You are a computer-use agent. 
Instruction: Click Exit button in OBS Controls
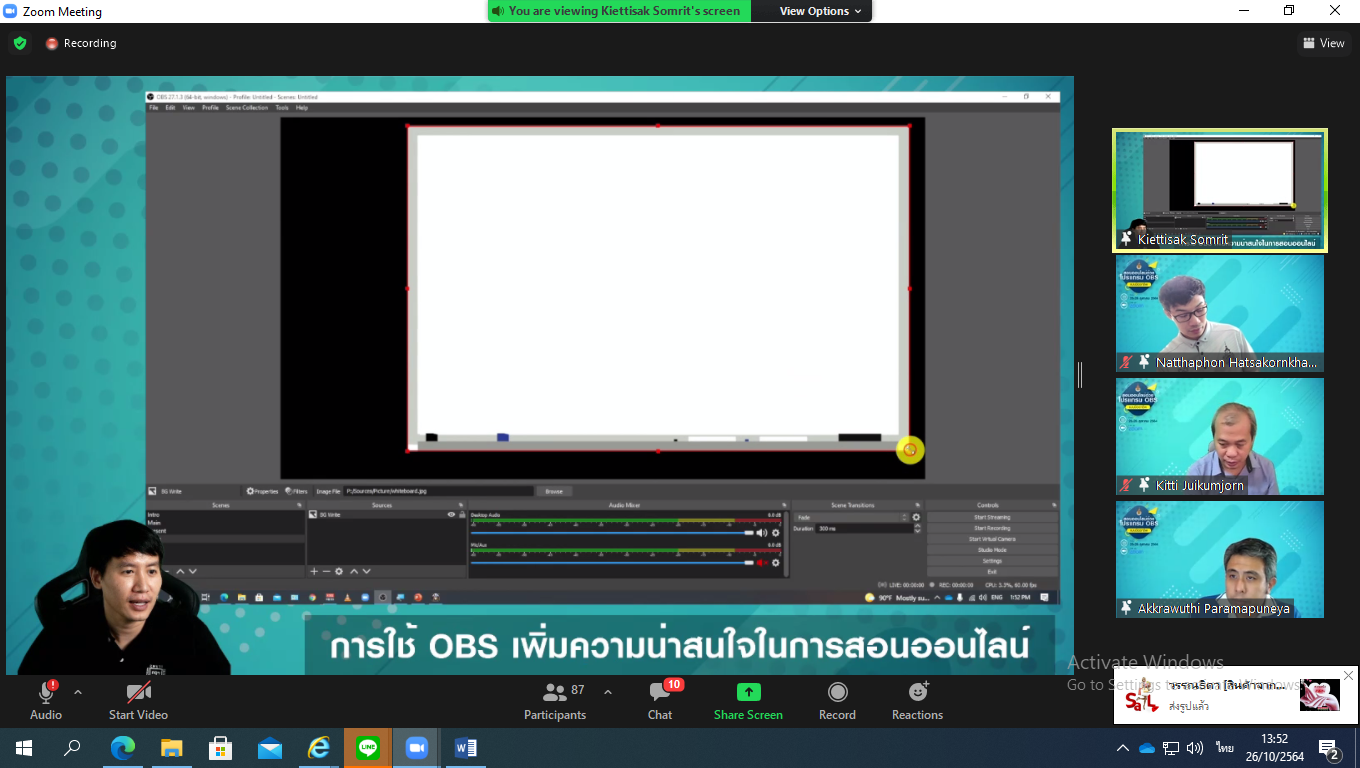click(x=992, y=572)
